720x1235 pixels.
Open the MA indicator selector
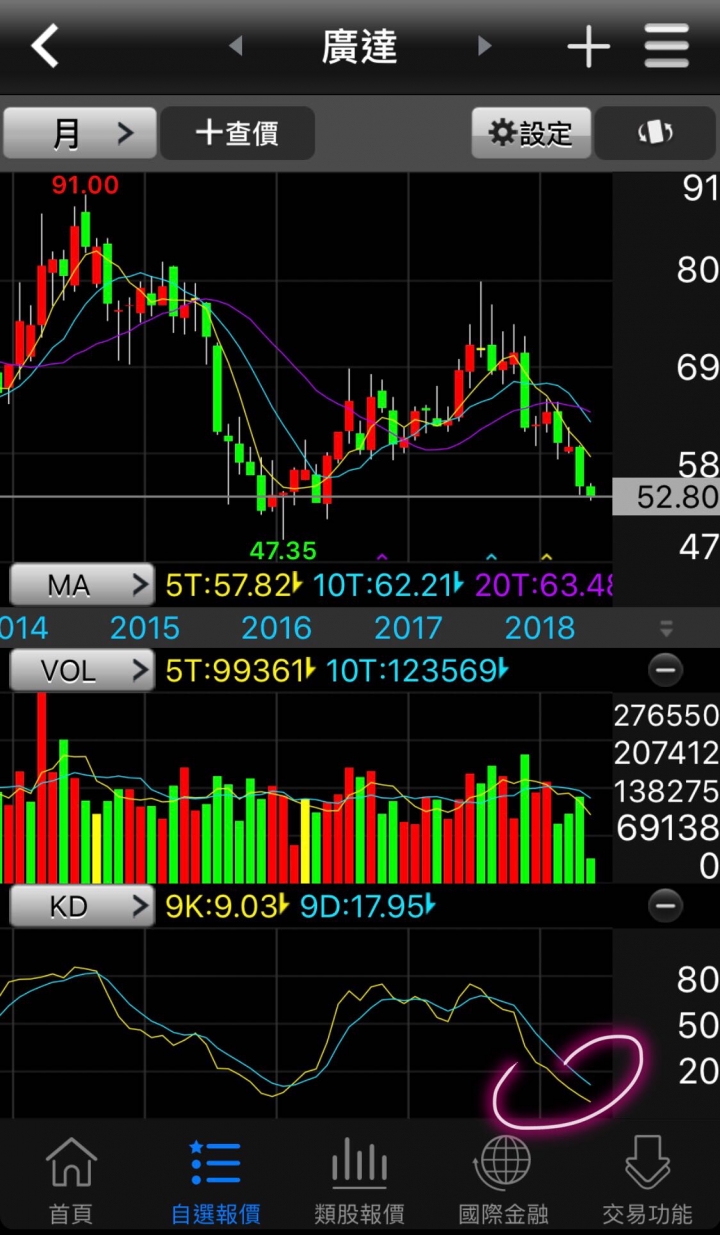[82, 584]
